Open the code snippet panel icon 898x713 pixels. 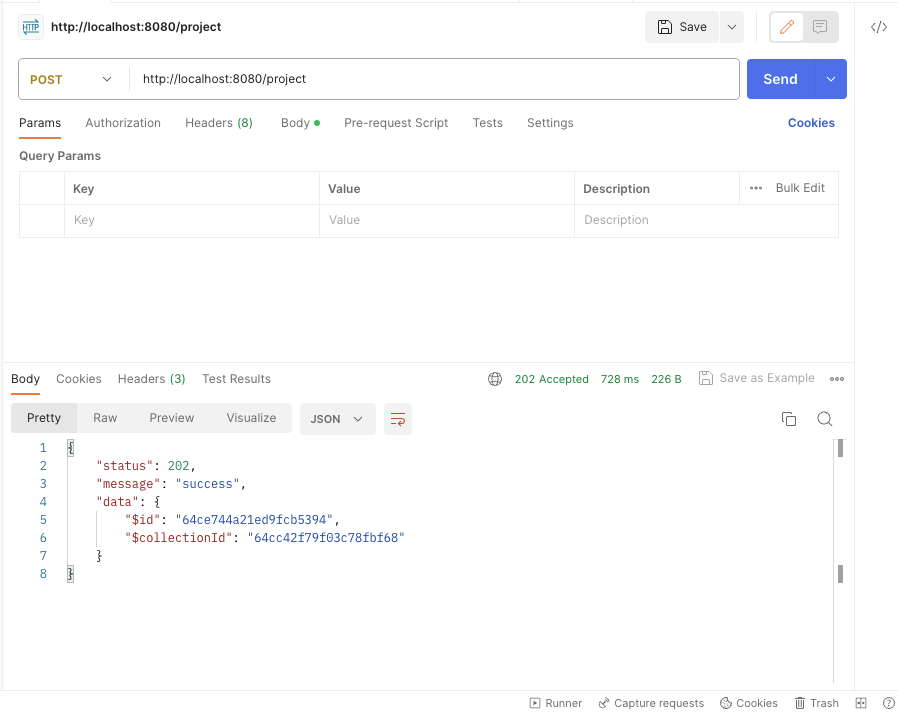tap(879, 27)
